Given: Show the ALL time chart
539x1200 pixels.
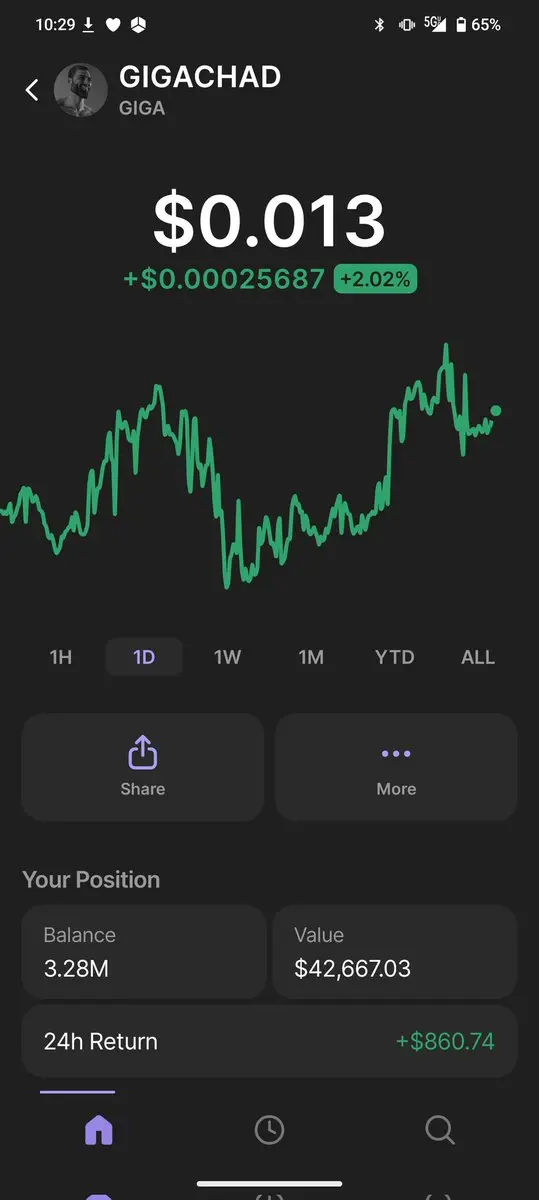Looking at the screenshot, I should click(478, 657).
